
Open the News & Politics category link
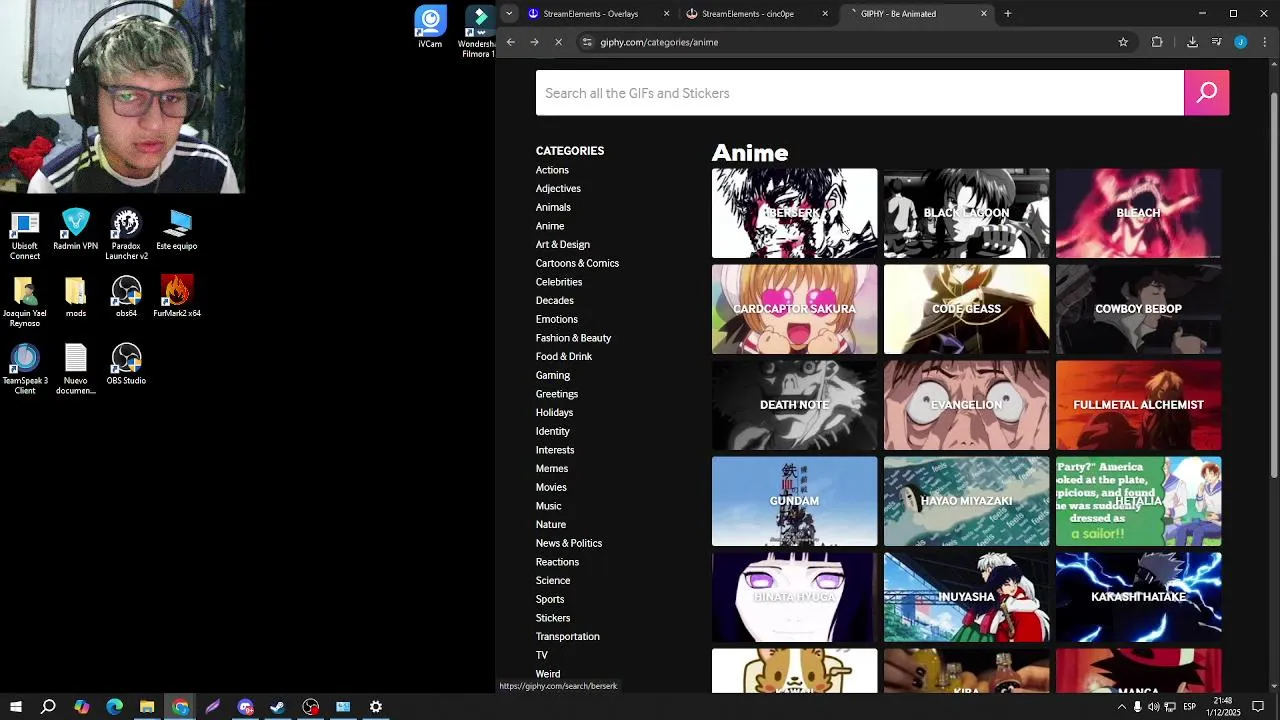pos(569,543)
